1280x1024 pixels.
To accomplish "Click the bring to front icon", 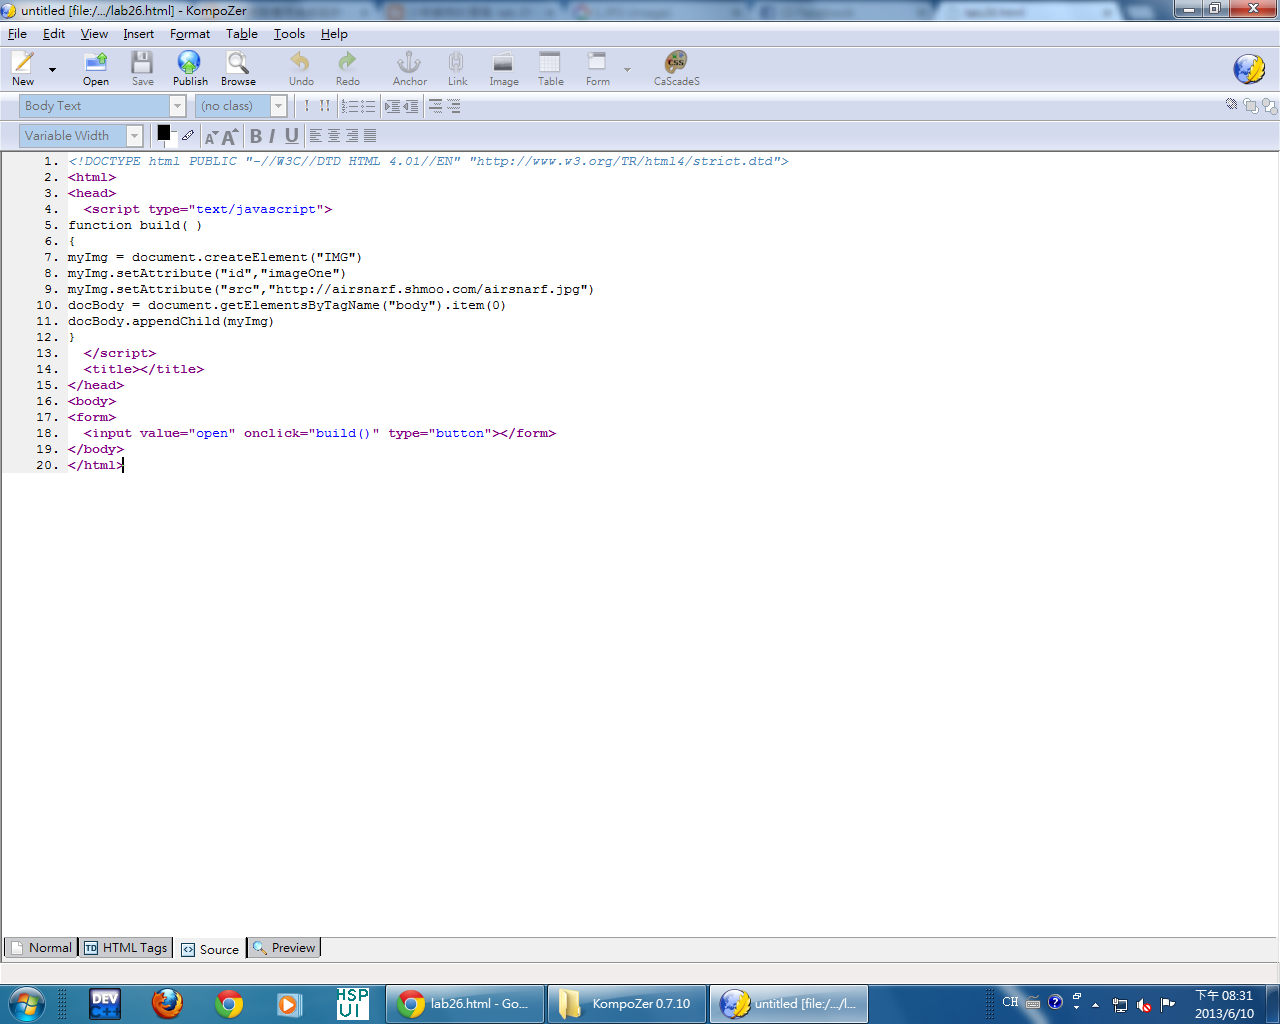I will tap(1251, 105).
